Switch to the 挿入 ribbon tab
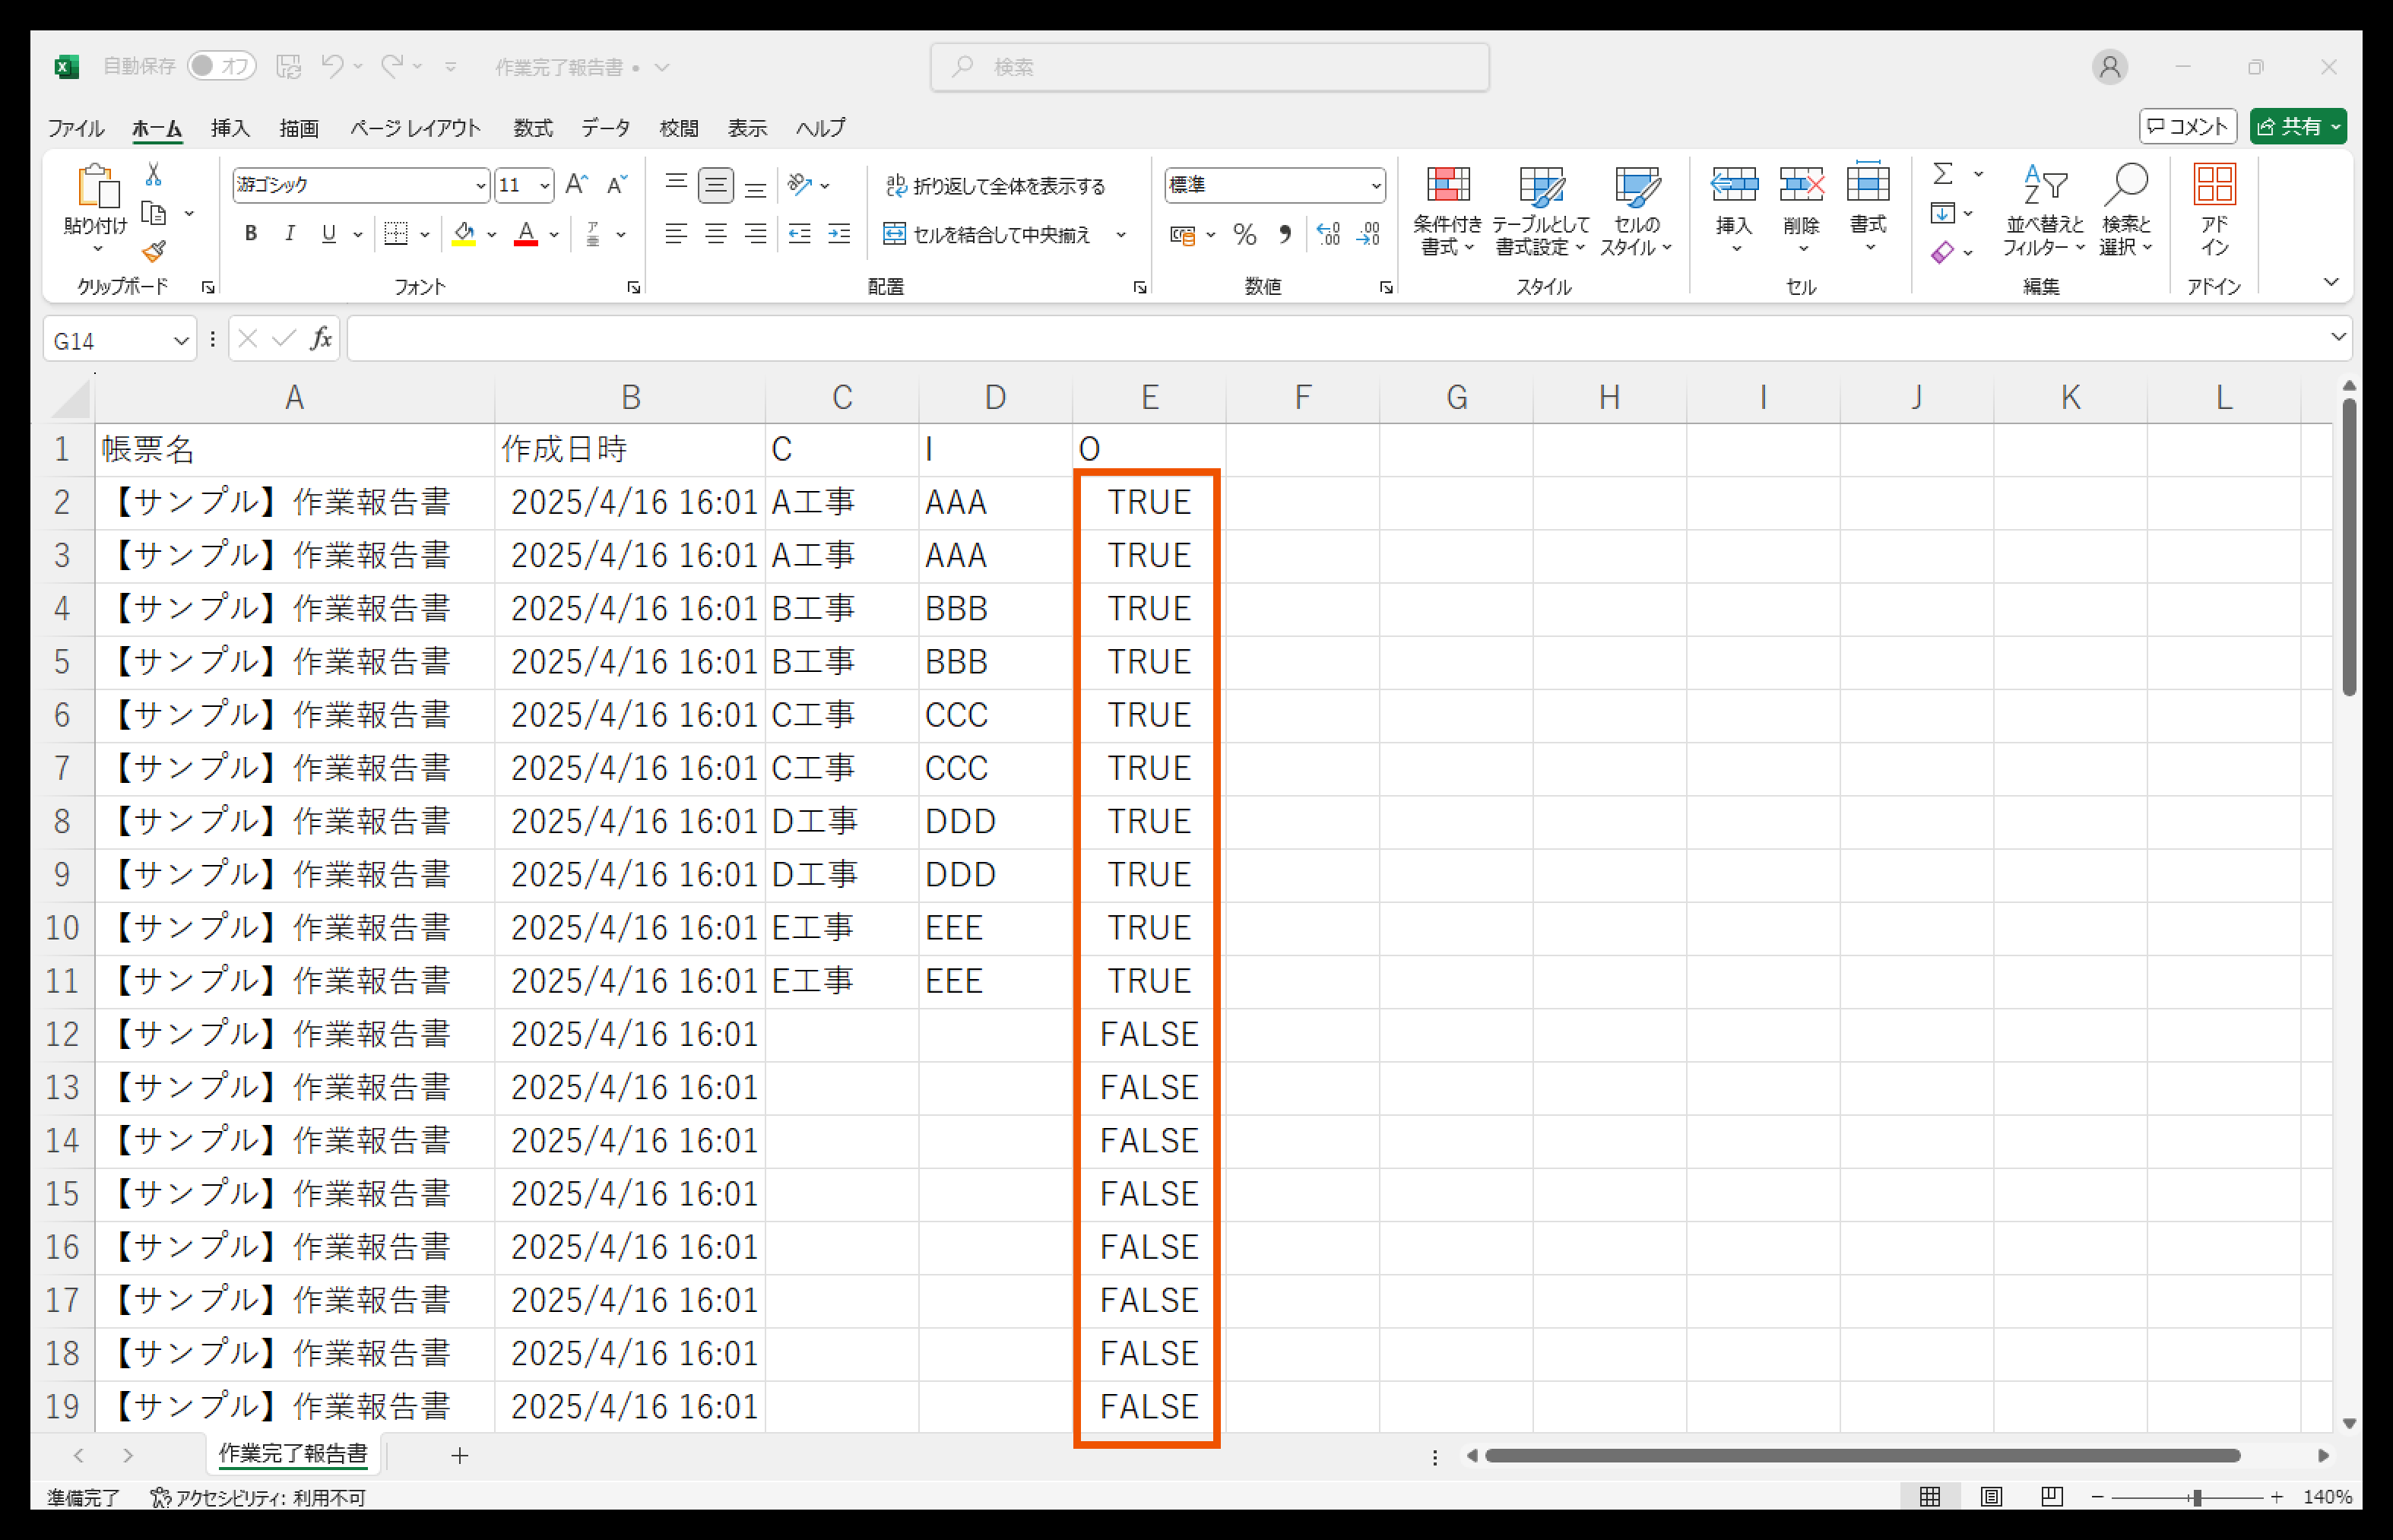The width and height of the screenshot is (2393, 1540). click(230, 128)
